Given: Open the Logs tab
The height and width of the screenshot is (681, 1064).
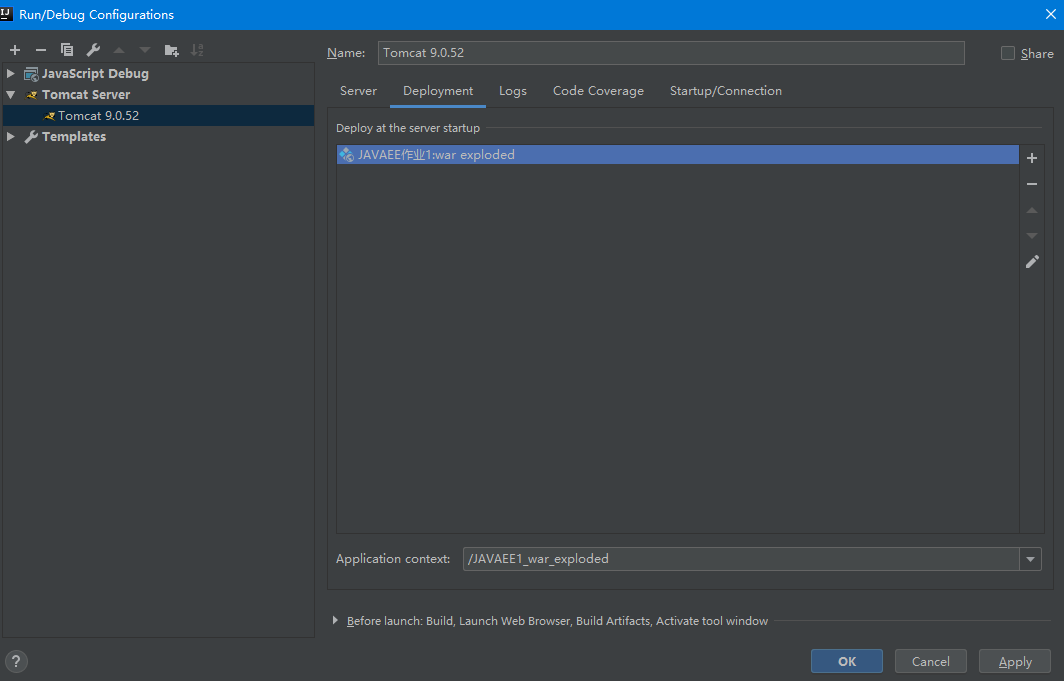Looking at the screenshot, I should (x=512, y=91).
